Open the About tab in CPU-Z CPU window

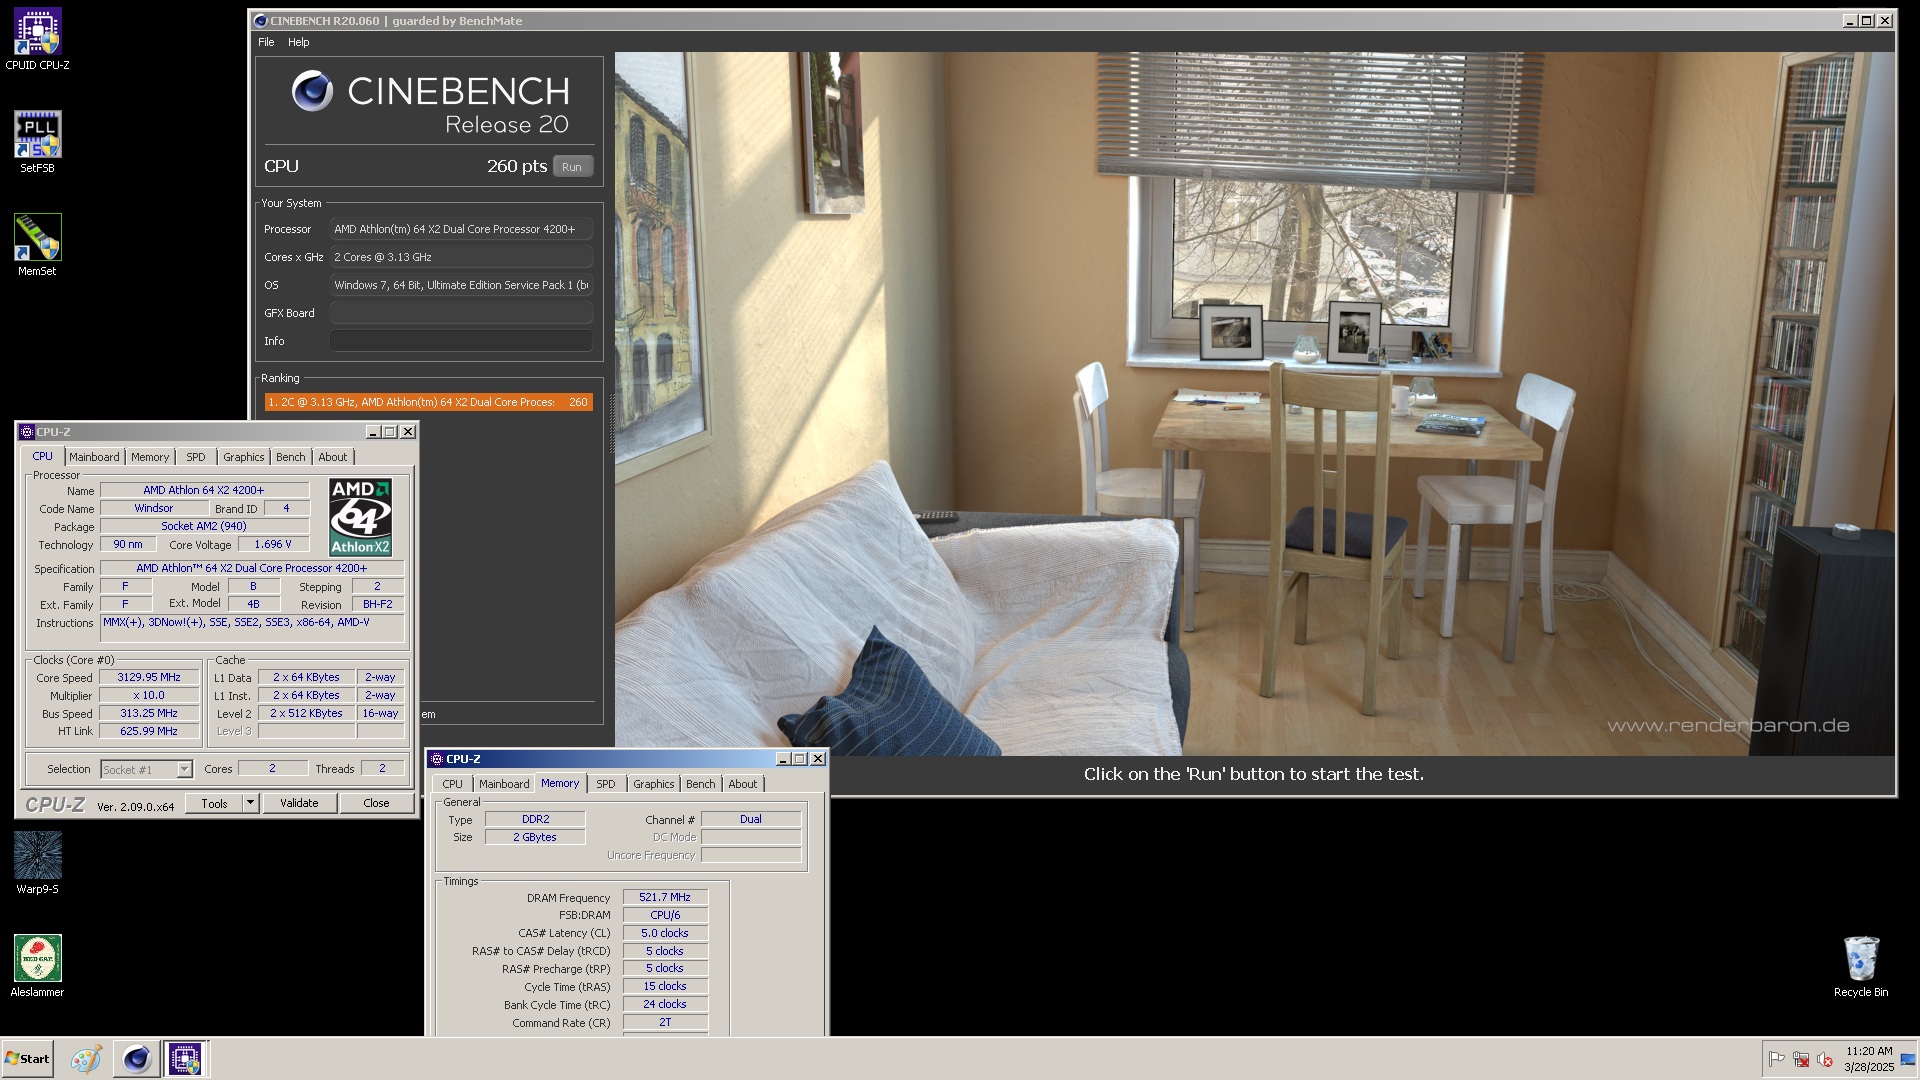click(x=333, y=457)
